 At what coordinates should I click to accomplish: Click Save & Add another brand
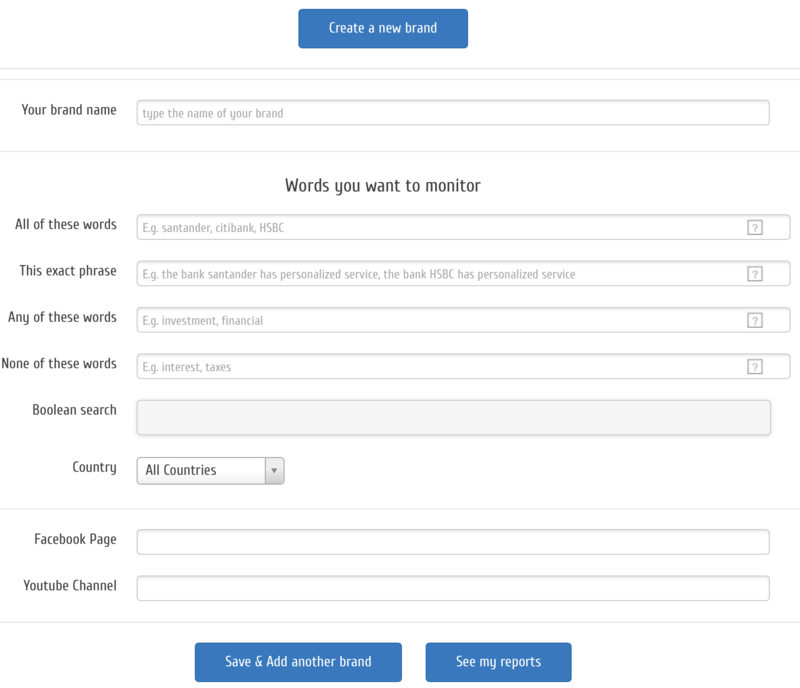298,662
